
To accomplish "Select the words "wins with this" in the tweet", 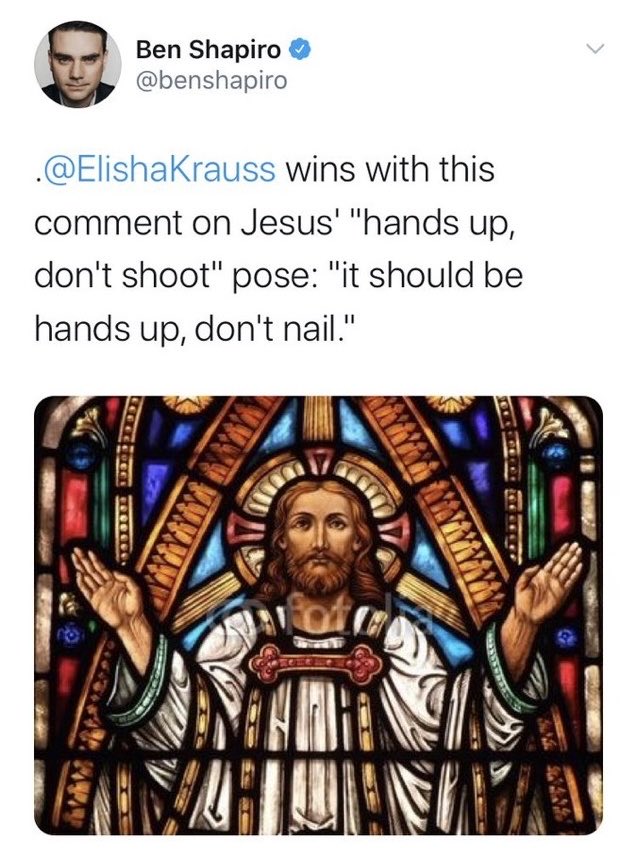I will click(x=390, y=169).
